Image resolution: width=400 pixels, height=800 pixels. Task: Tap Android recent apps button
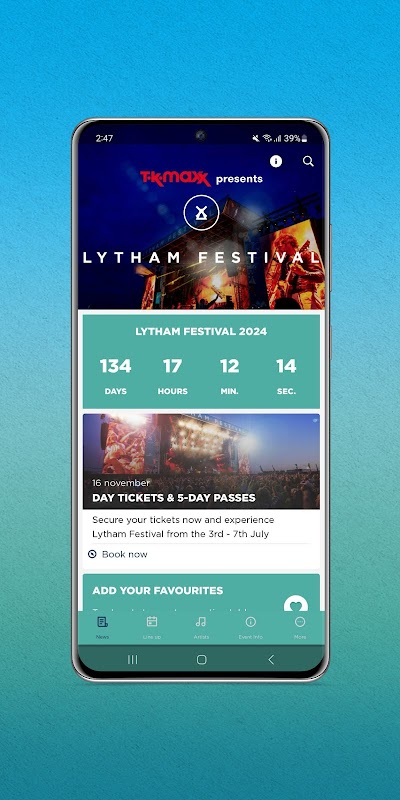pos(133,660)
